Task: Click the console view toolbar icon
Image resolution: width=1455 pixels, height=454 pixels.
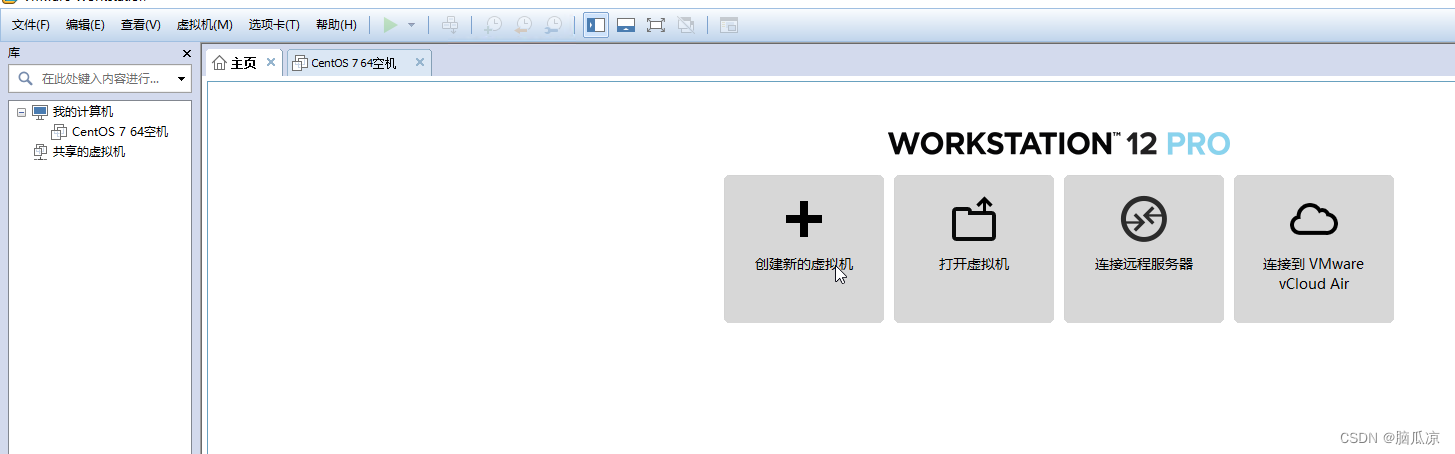Action: pos(728,25)
